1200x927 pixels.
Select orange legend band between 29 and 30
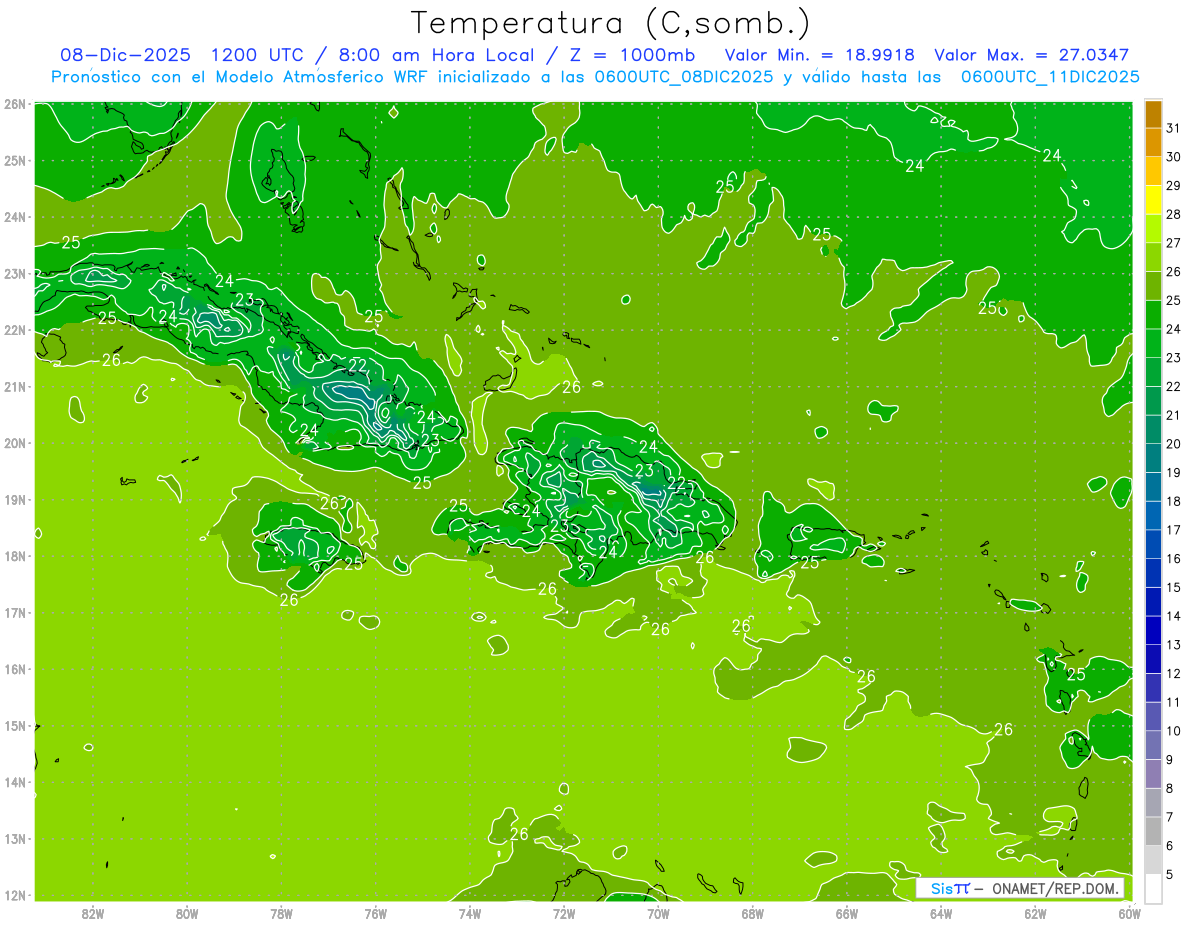click(1154, 171)
